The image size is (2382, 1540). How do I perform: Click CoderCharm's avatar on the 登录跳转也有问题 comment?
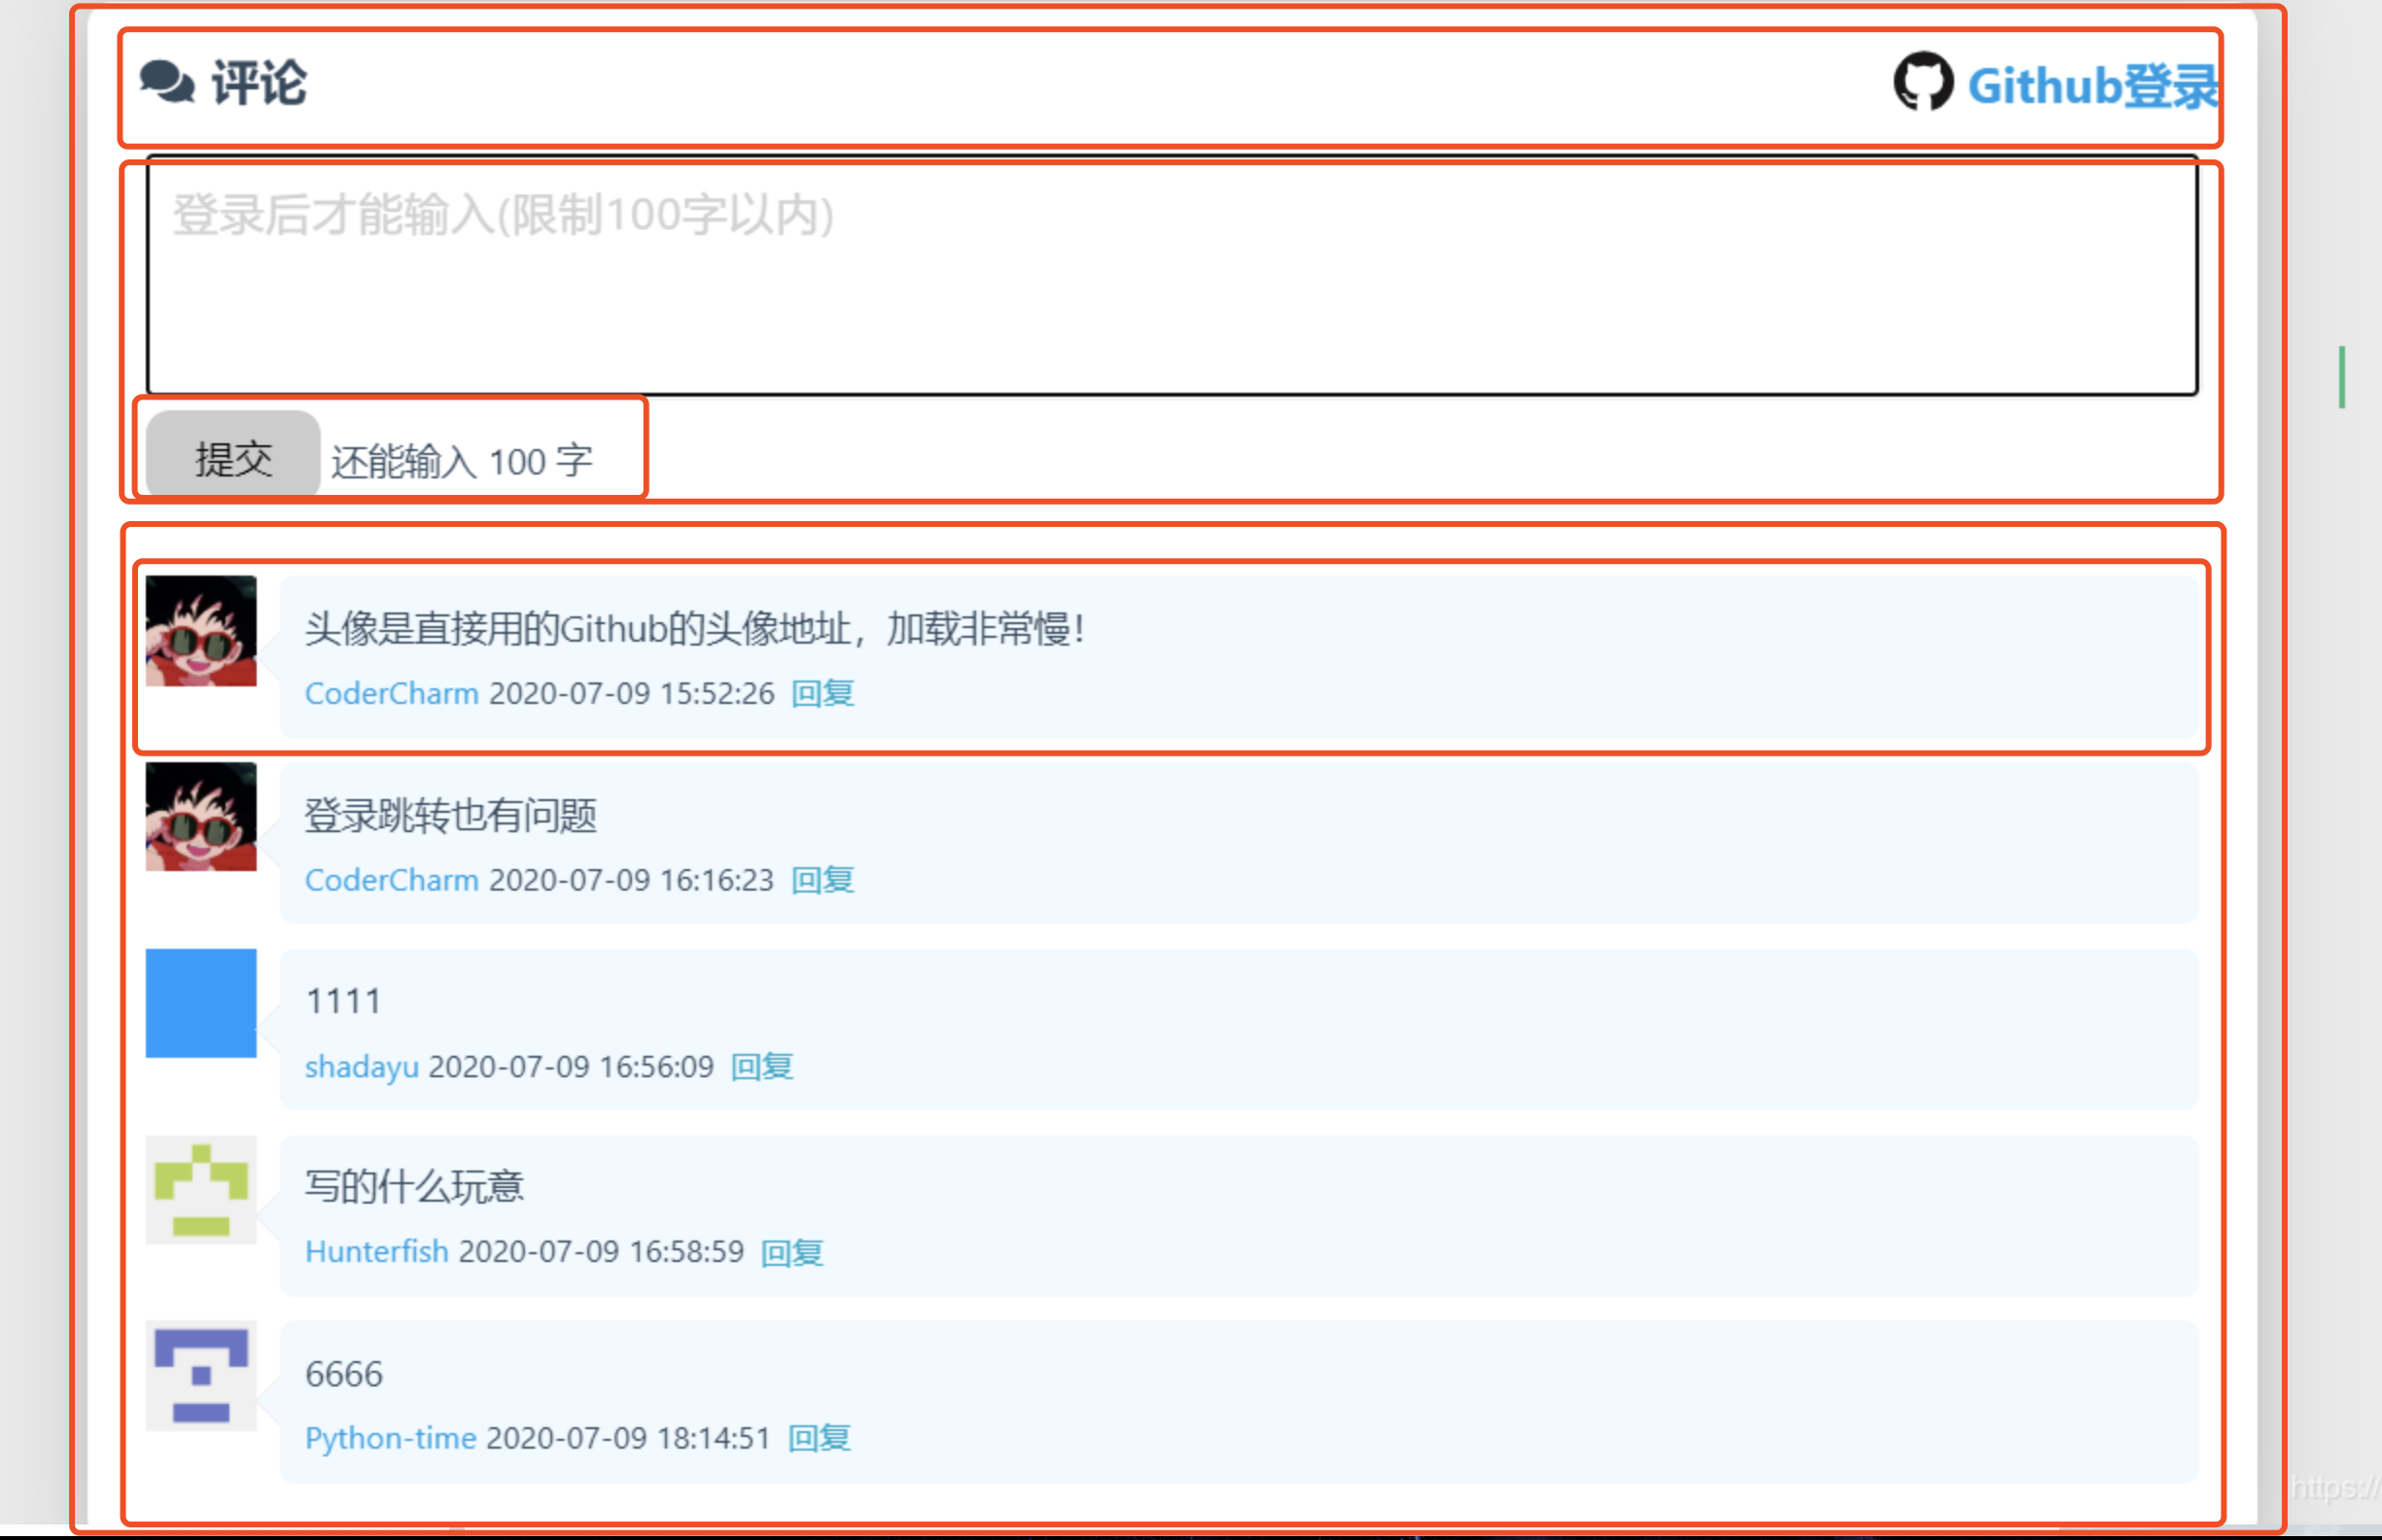[201, 817]
